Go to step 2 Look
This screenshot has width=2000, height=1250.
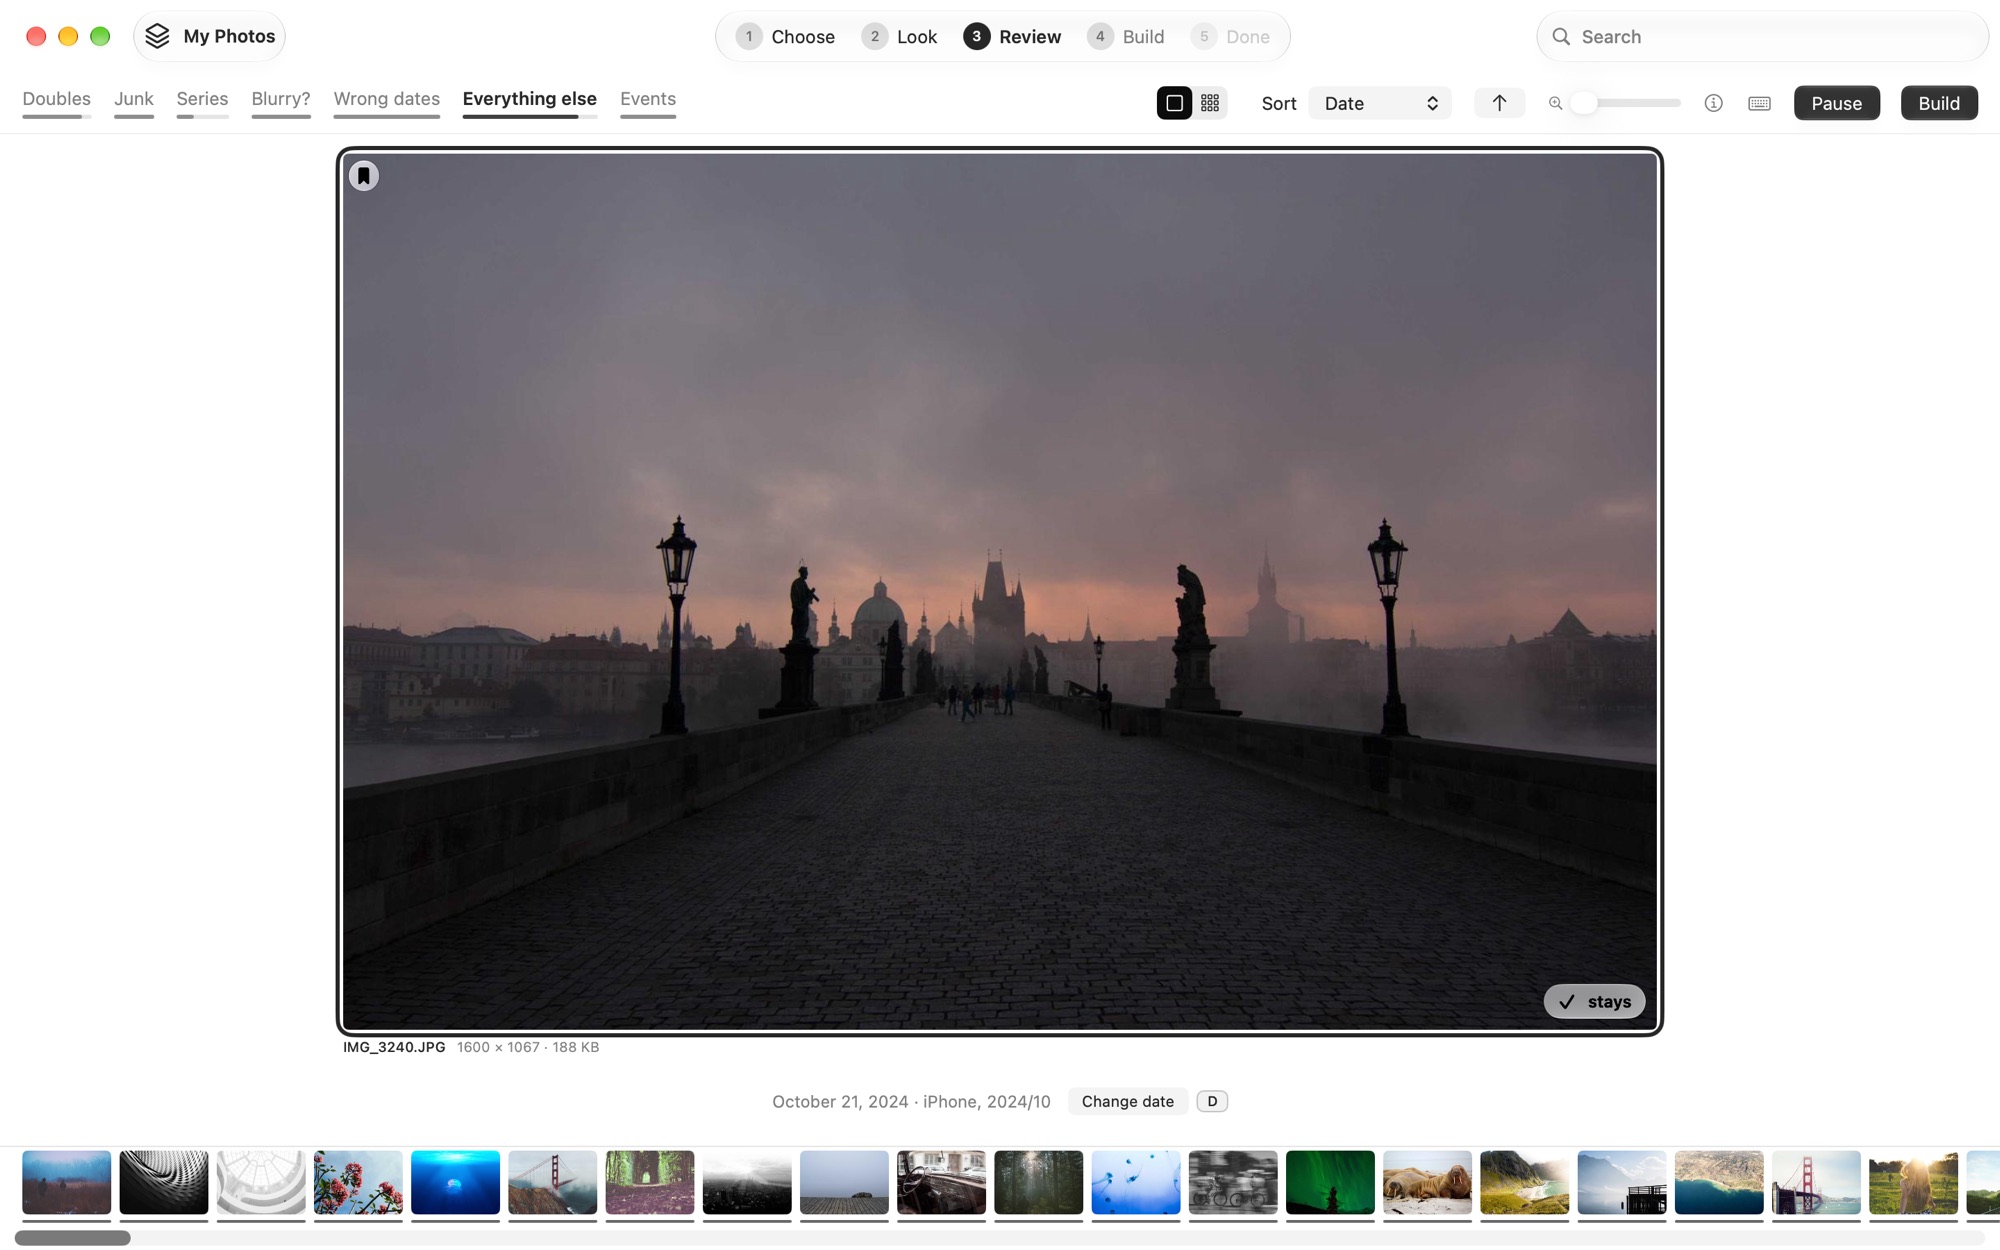tap(899, 37)
